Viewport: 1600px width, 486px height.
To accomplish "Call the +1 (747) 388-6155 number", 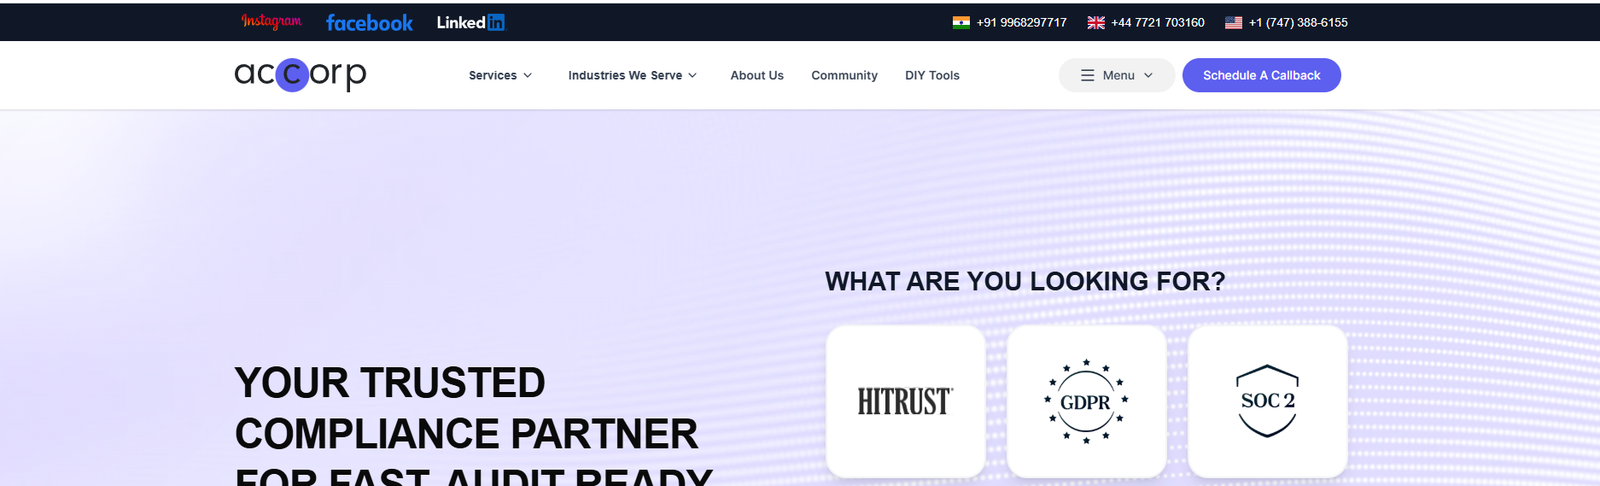I will point(1298,22).
